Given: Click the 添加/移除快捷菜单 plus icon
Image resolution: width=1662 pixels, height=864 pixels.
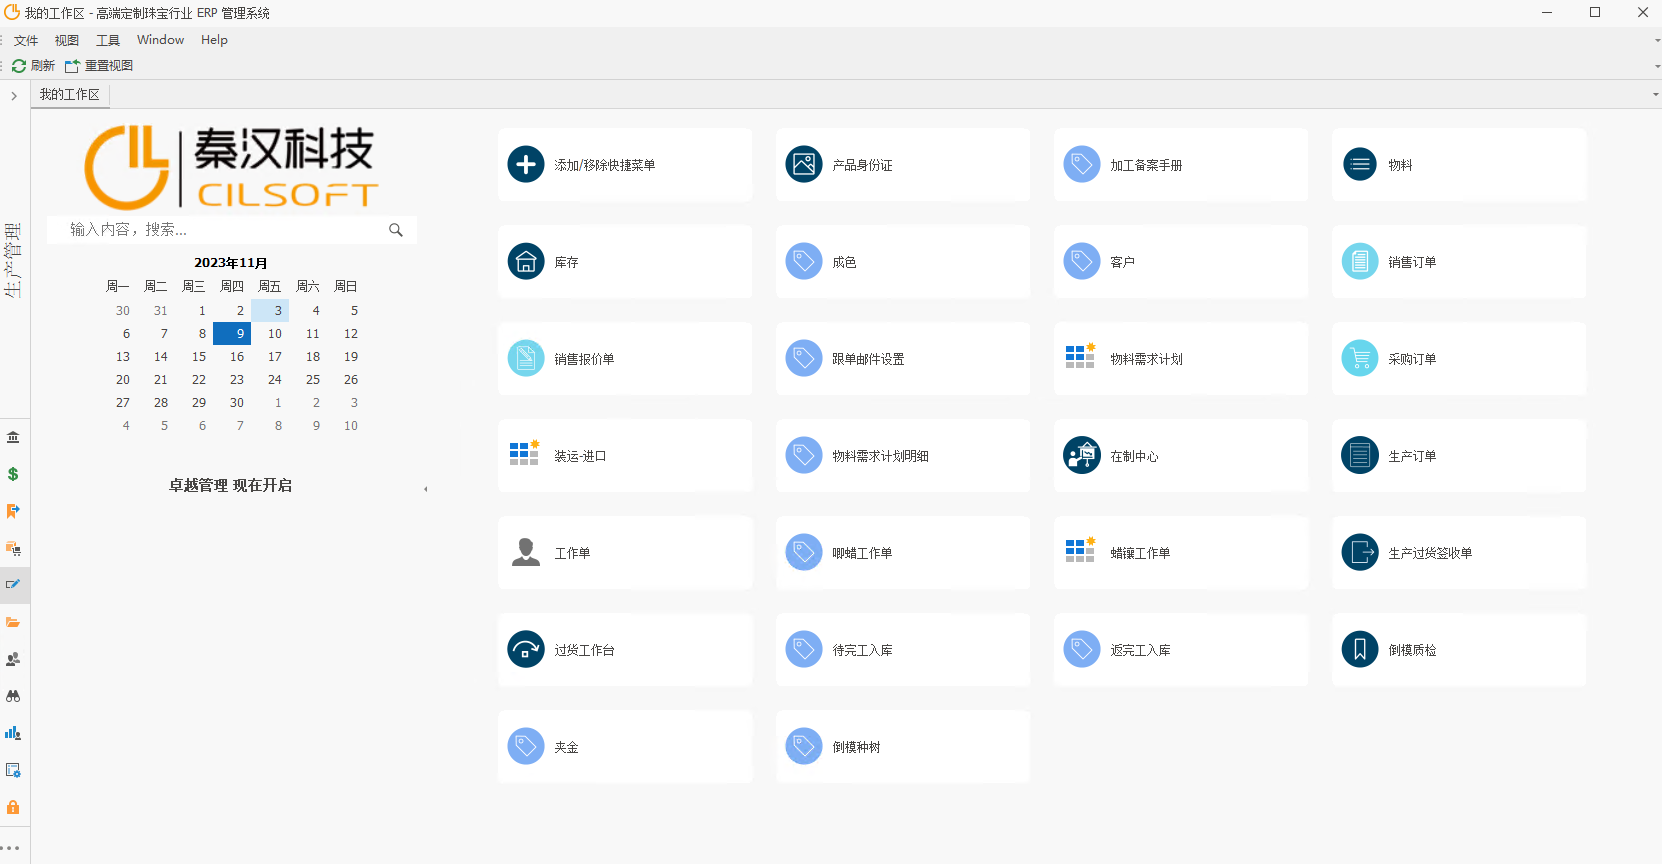Looking at the screenshot, I should click(x=526, y=165).
